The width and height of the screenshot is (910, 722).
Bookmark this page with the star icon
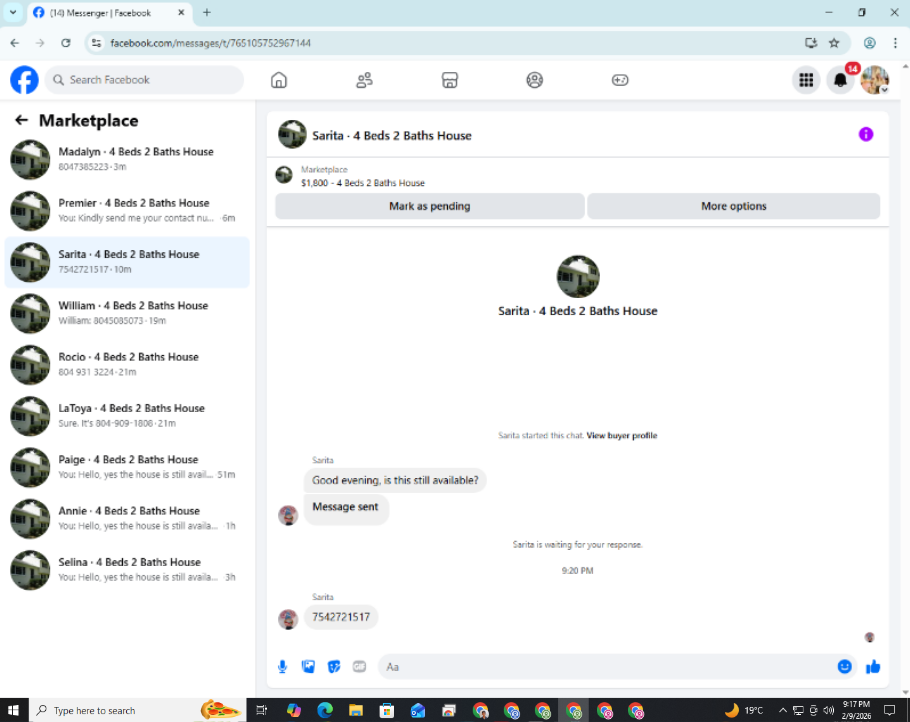[x=834, y=43]
